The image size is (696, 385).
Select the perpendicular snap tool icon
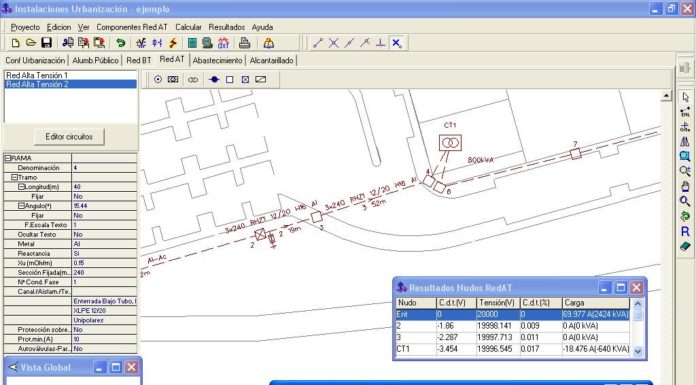[380, 43]
